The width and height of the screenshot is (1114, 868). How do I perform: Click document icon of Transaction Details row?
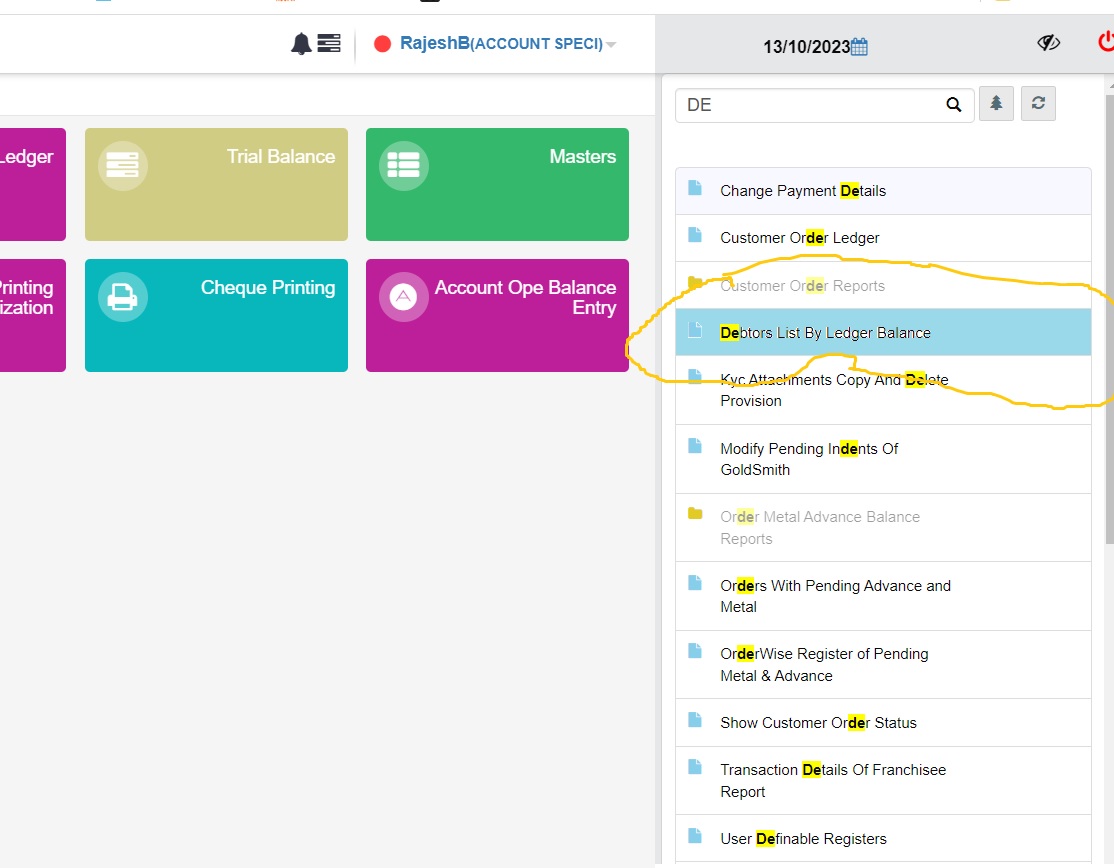695,766
